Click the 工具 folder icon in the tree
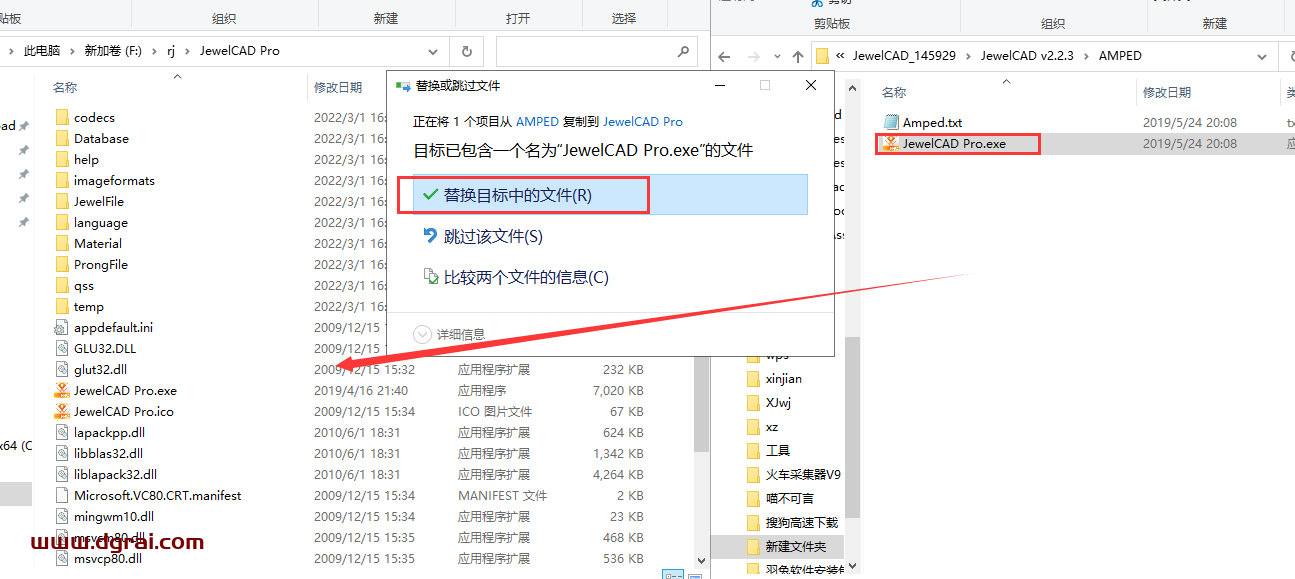 pyautogui.click(x=754, y=451)
